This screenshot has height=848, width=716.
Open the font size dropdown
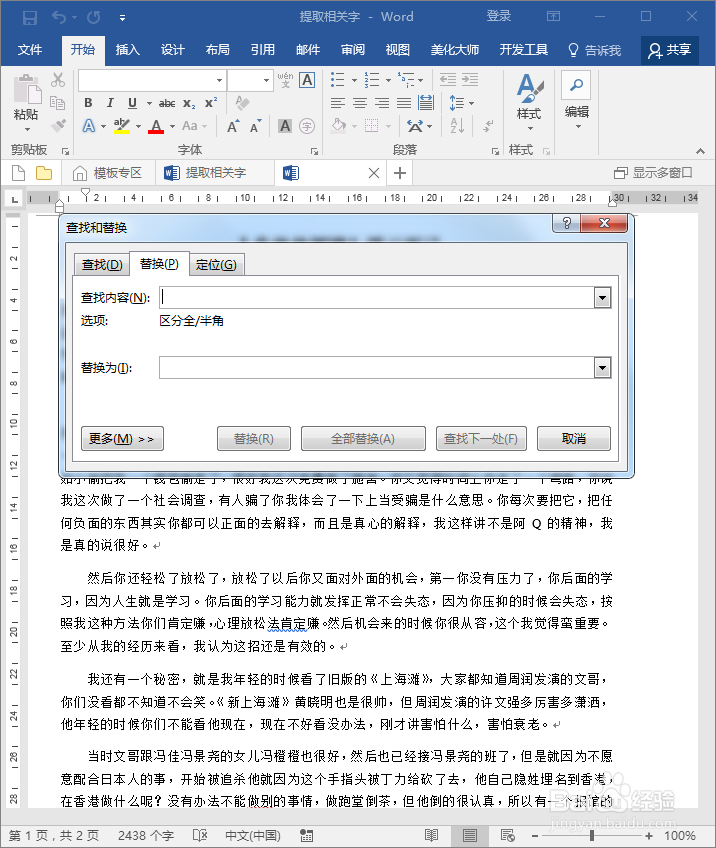coord(266,81)
